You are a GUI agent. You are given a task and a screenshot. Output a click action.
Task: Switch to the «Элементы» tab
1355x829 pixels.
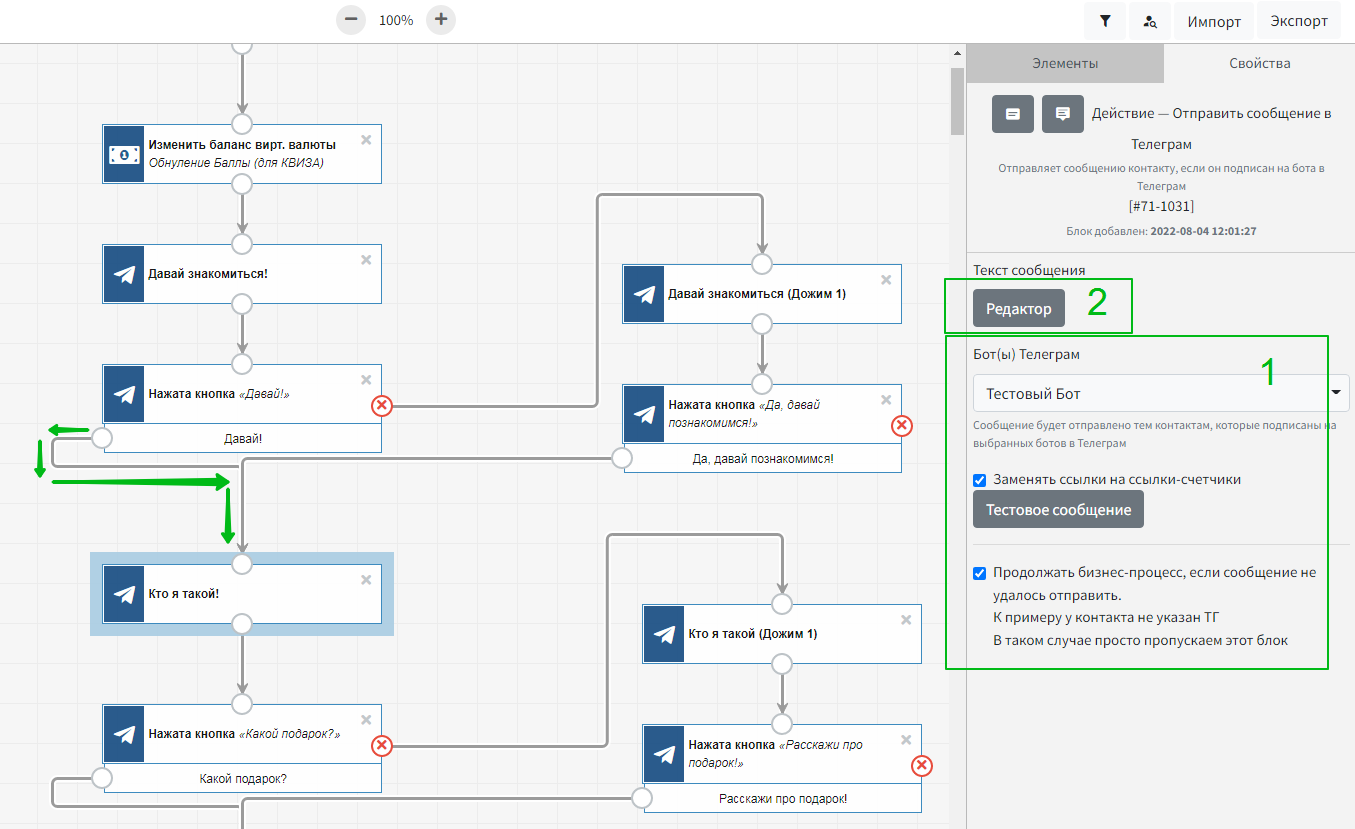pyautogui.click(x=1065, y=63)
